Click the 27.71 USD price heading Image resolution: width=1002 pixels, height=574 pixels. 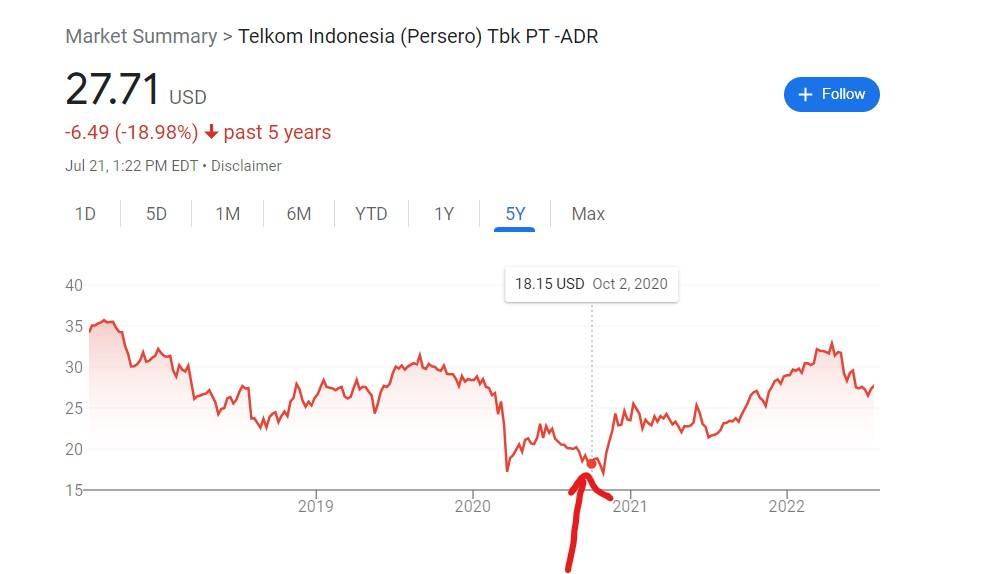click(x=135, y=89)
